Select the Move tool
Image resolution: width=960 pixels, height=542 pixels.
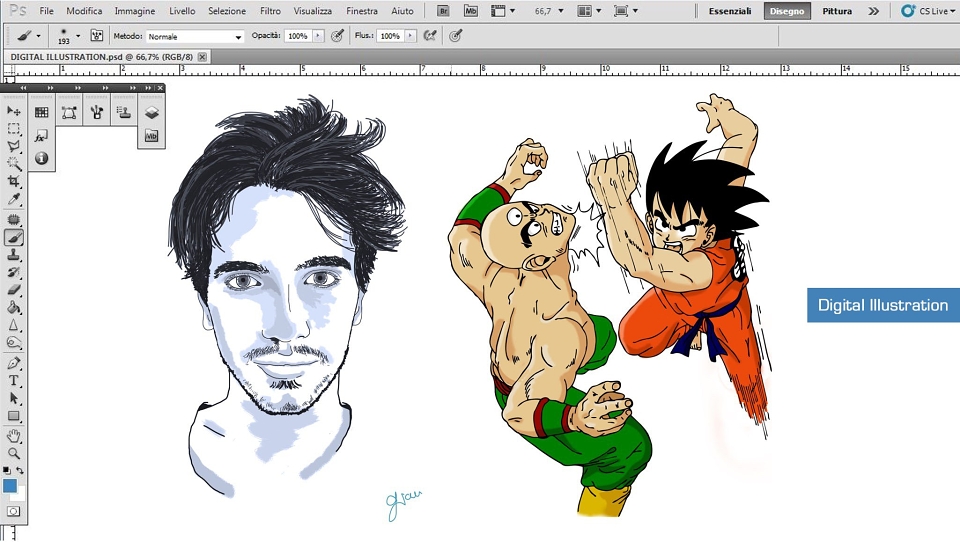pos(13,111)
